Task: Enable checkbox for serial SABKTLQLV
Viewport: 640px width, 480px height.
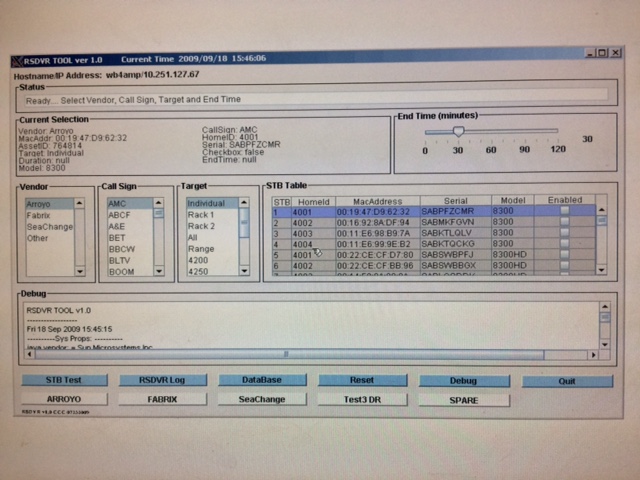Action: click(564, 232)
